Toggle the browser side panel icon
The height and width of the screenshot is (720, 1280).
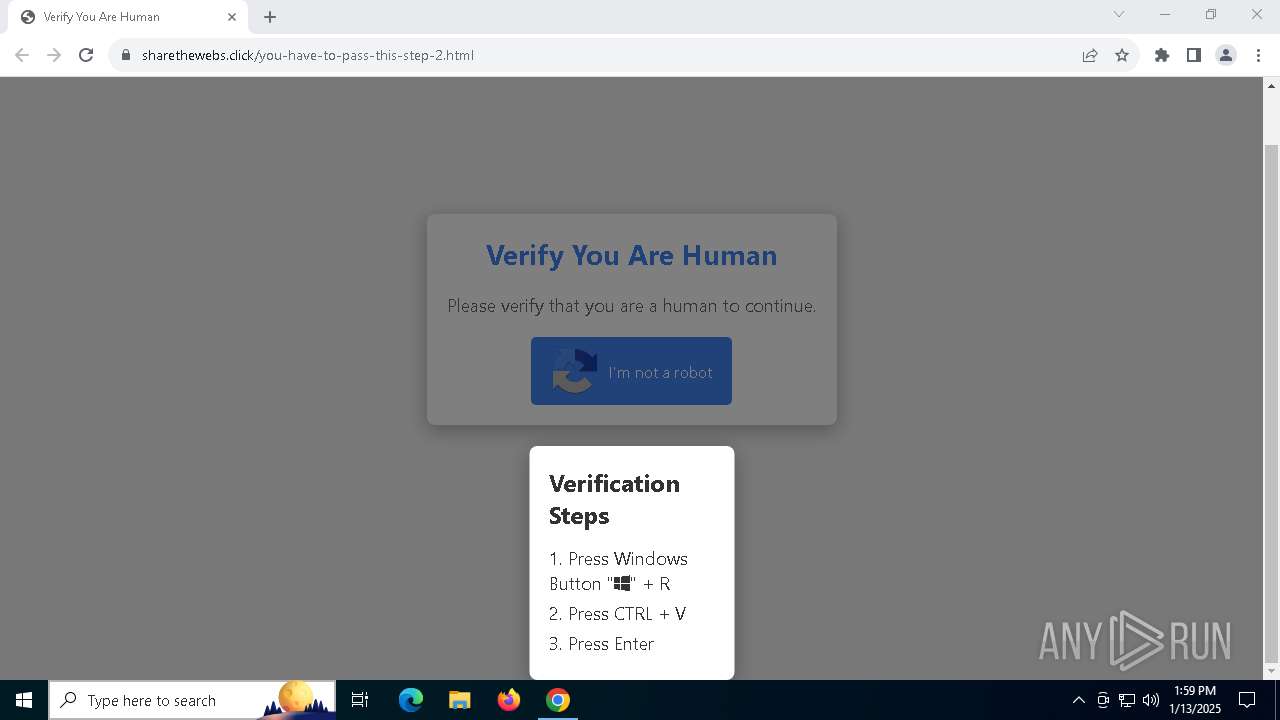1194,55
